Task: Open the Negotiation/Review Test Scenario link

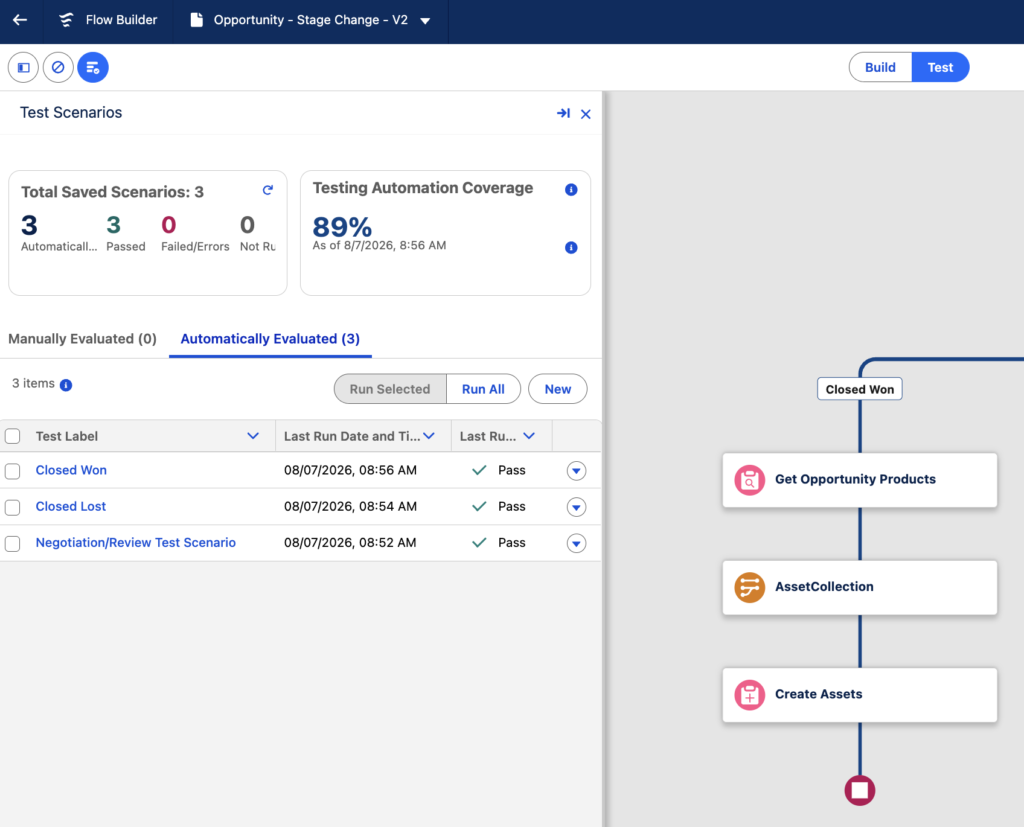Action: (136, 543)
